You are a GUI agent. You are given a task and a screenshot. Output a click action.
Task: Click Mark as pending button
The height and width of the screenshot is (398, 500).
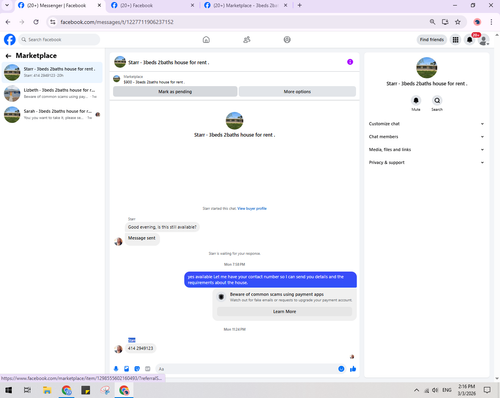click(175, 92)
